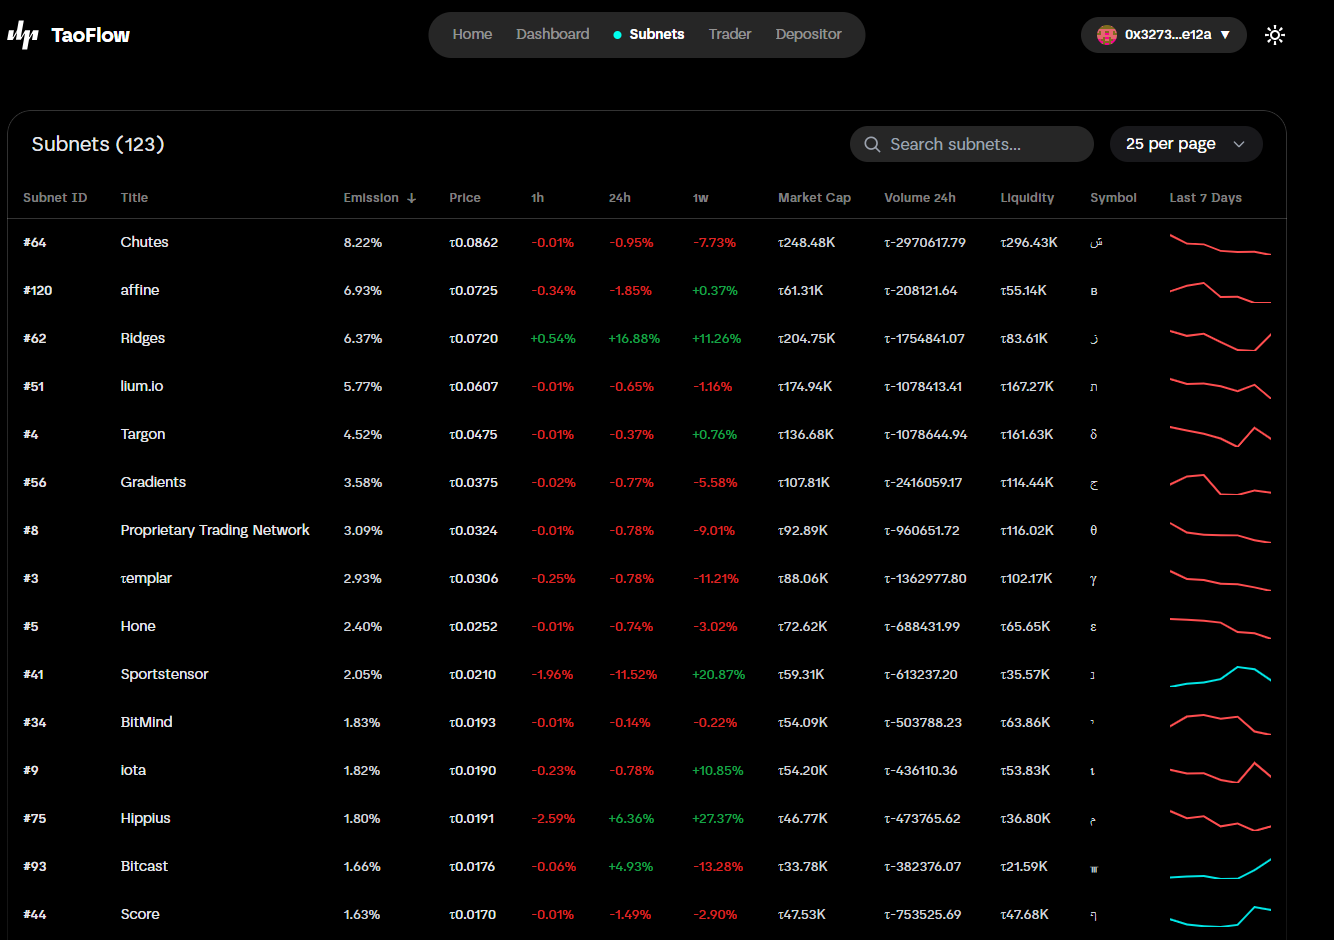This screenshot has width=1334, height=940.
Task: Click the TaoFlow logo icon
Action: (x=23, y=35)
